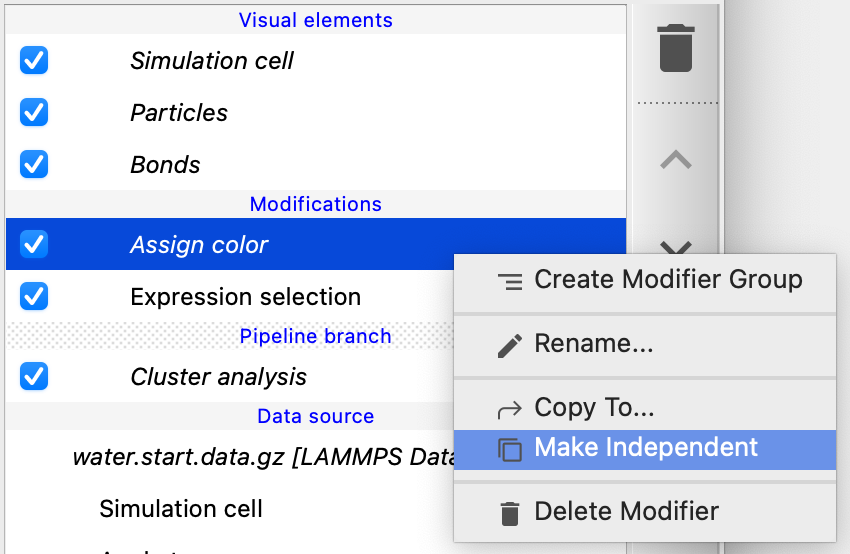Click the trash icon beside Delete Modifier

tap(510, 513)
